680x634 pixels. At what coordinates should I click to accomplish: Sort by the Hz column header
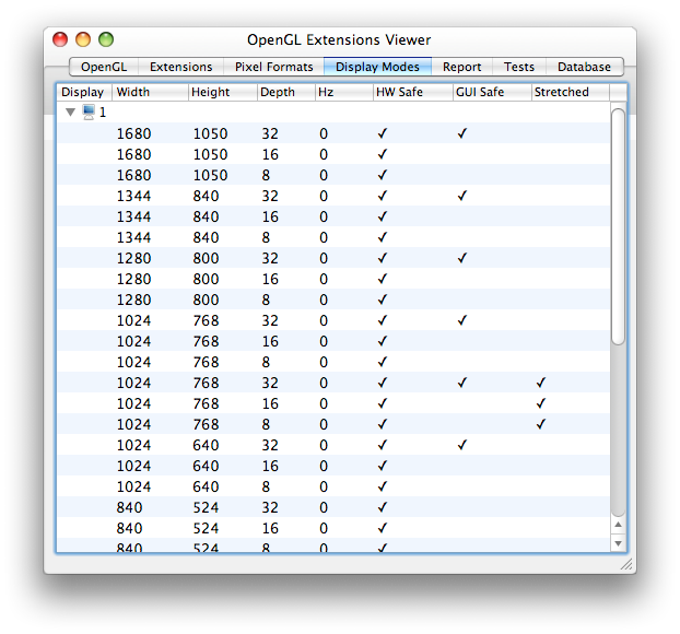pyautogui.click(x=344, y=92)
